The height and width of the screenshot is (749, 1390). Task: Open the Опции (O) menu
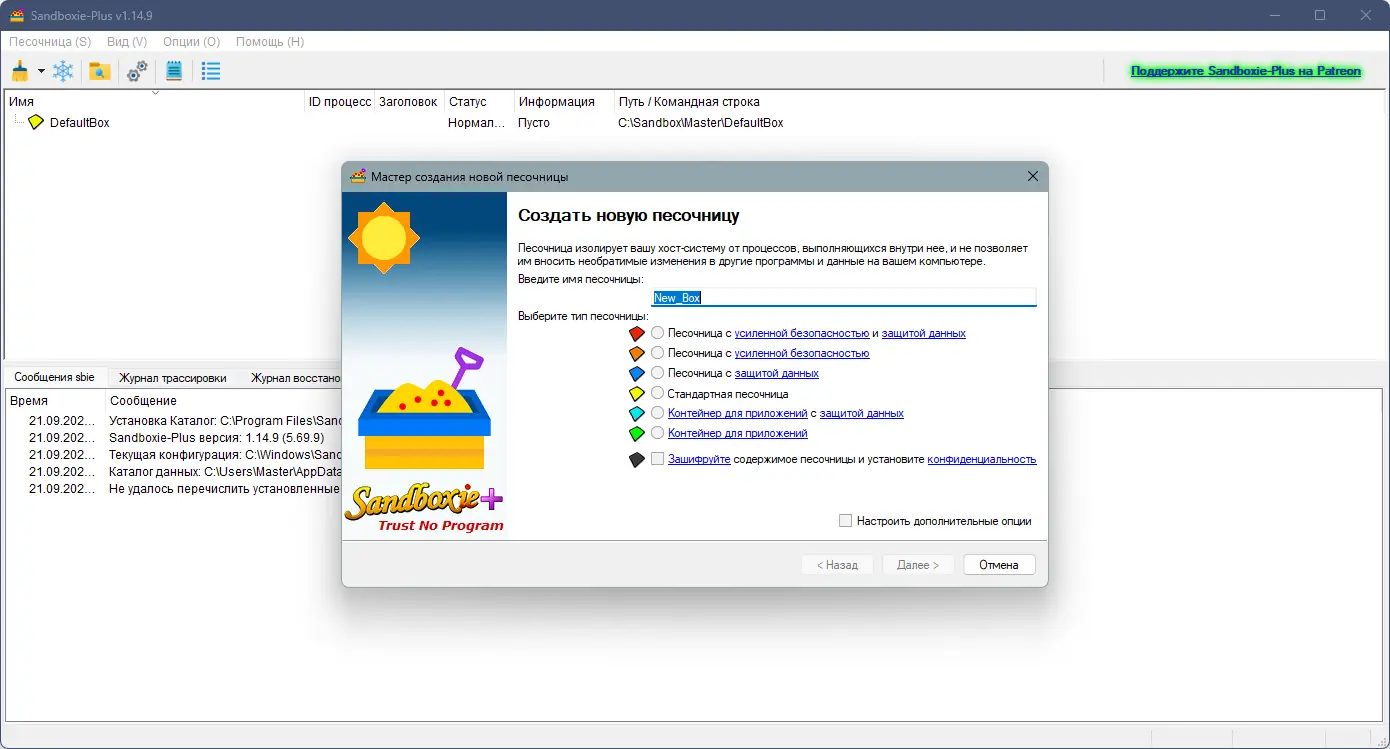pyautogui.click(x=191, y=42)
